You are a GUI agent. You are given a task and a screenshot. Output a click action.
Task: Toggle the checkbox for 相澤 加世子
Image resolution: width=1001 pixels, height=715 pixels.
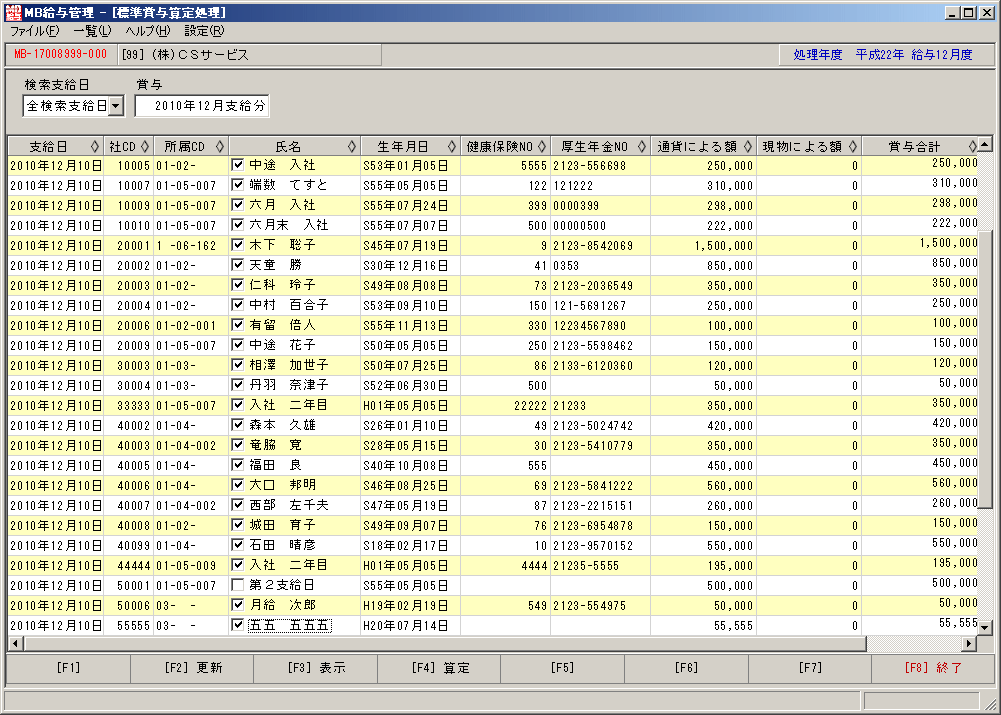click(x=237, y=365)
